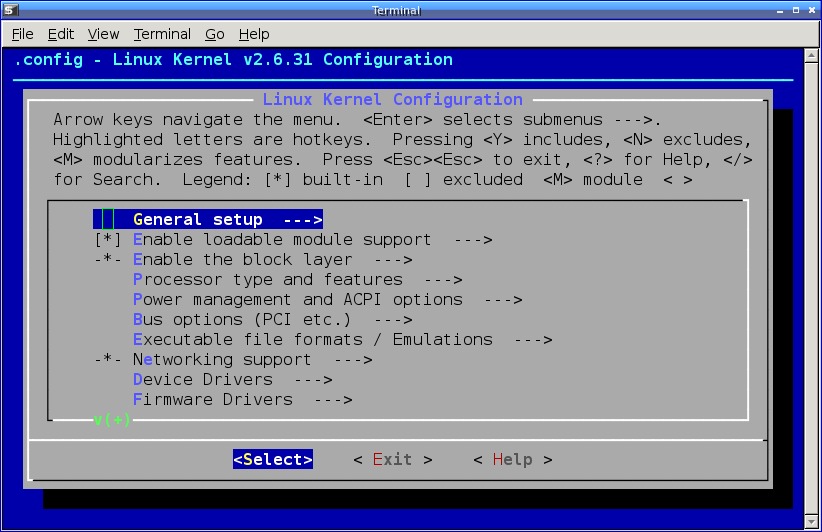Image resolution: width=822 pixels, height=532 pixels.
Task: Minimize the Terminal window
Action: coord(780,10)
